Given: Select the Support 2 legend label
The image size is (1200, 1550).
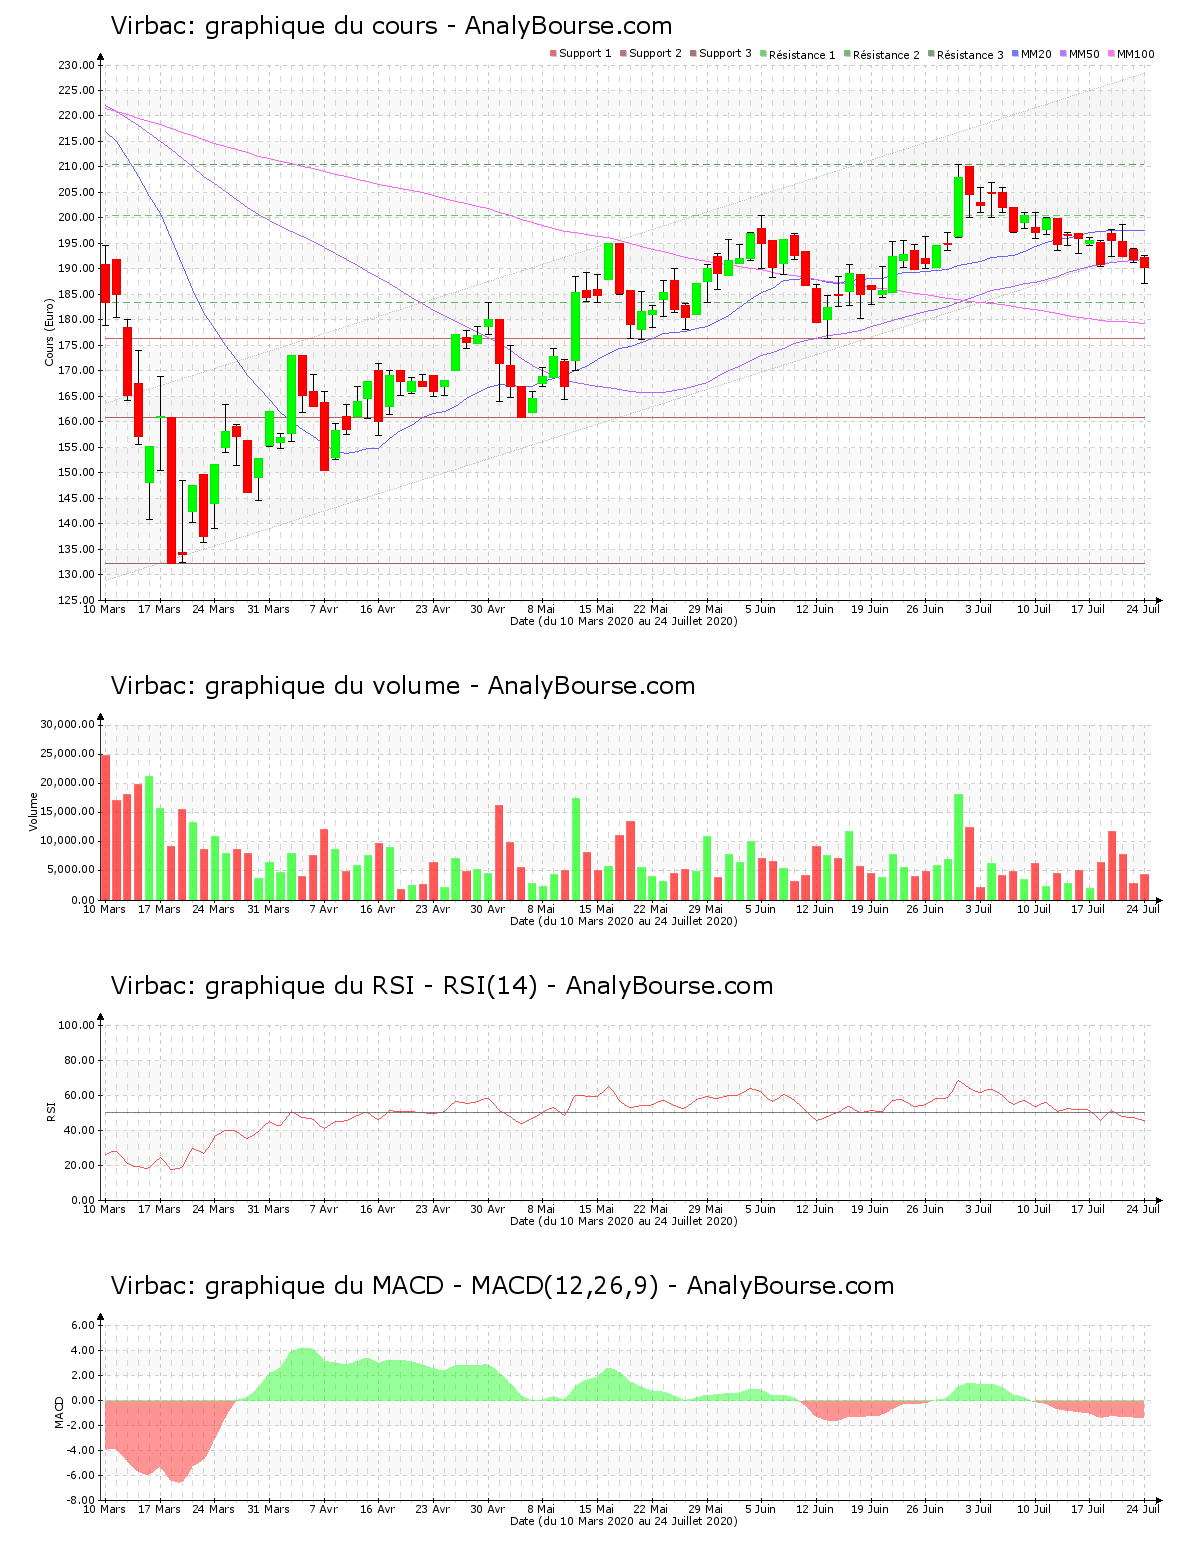Looking at the screenshot, I should [x=655, y=53].
